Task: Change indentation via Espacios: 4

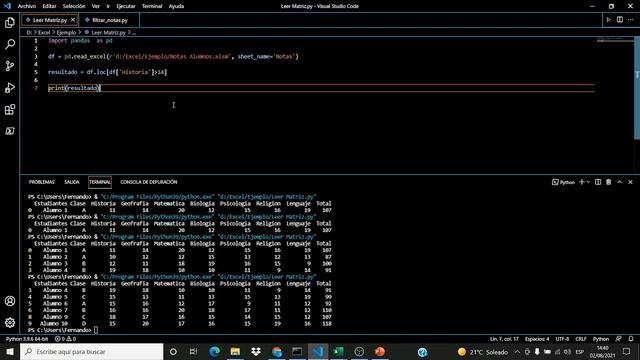Action: pos(537,339)
